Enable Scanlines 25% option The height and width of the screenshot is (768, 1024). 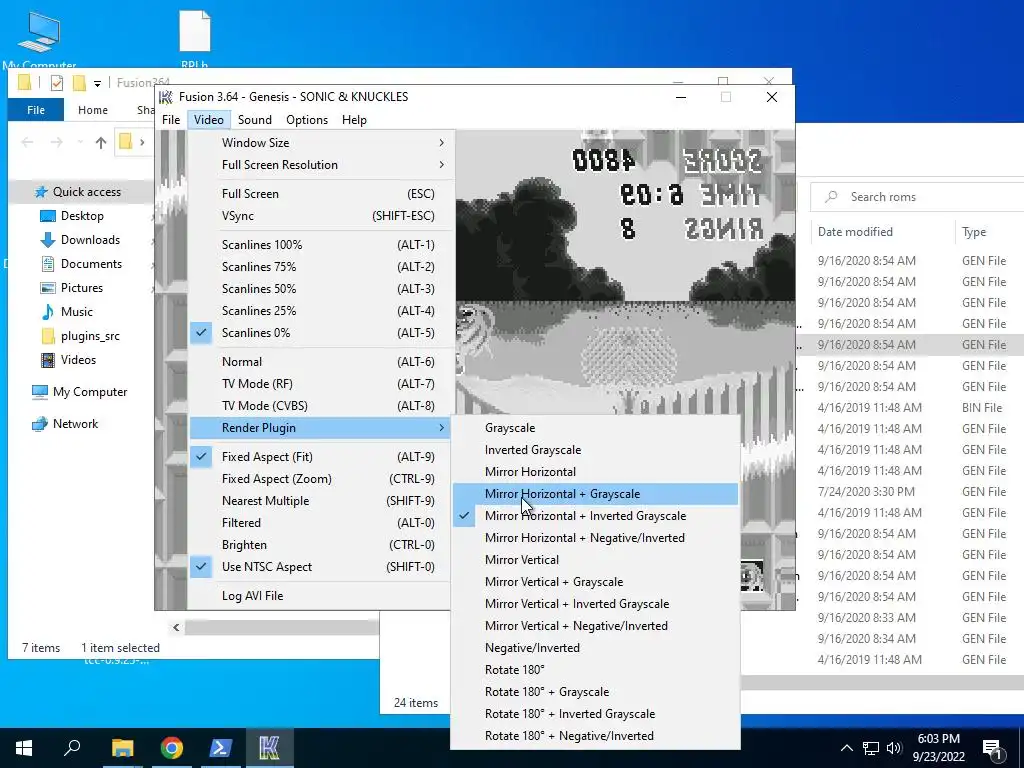coord(320,311)
